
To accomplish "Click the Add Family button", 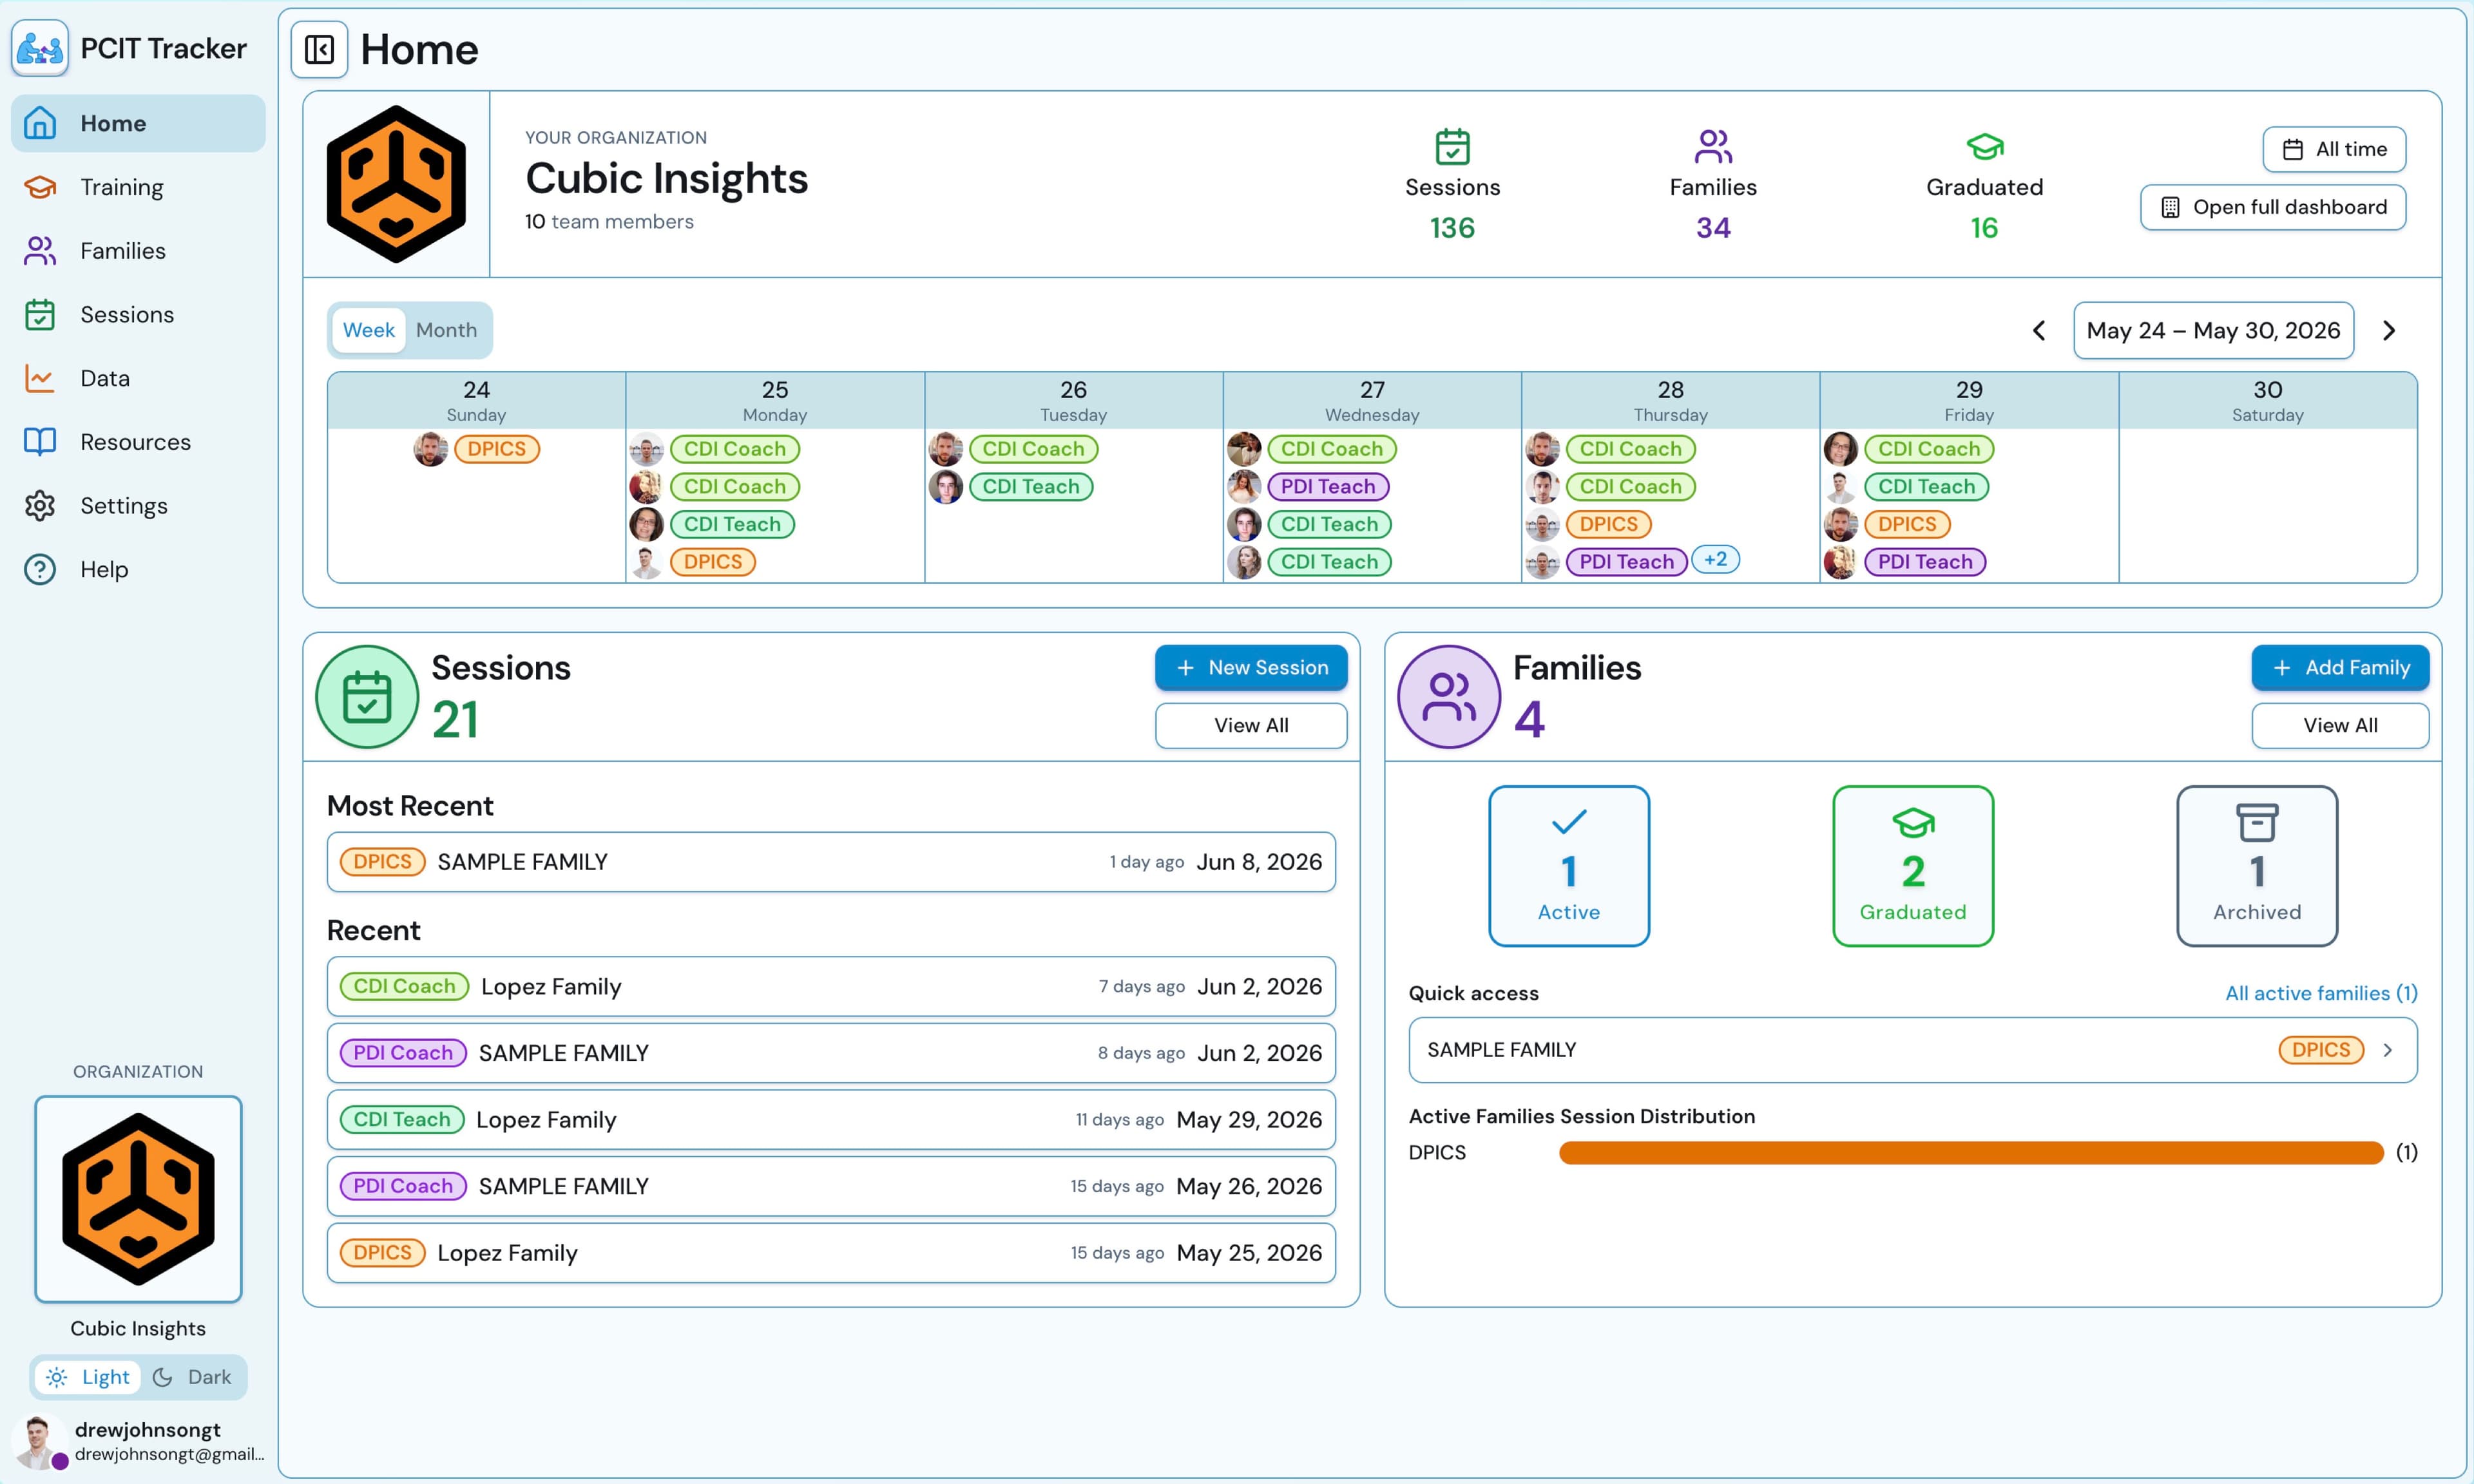I will click(2340, 667).
